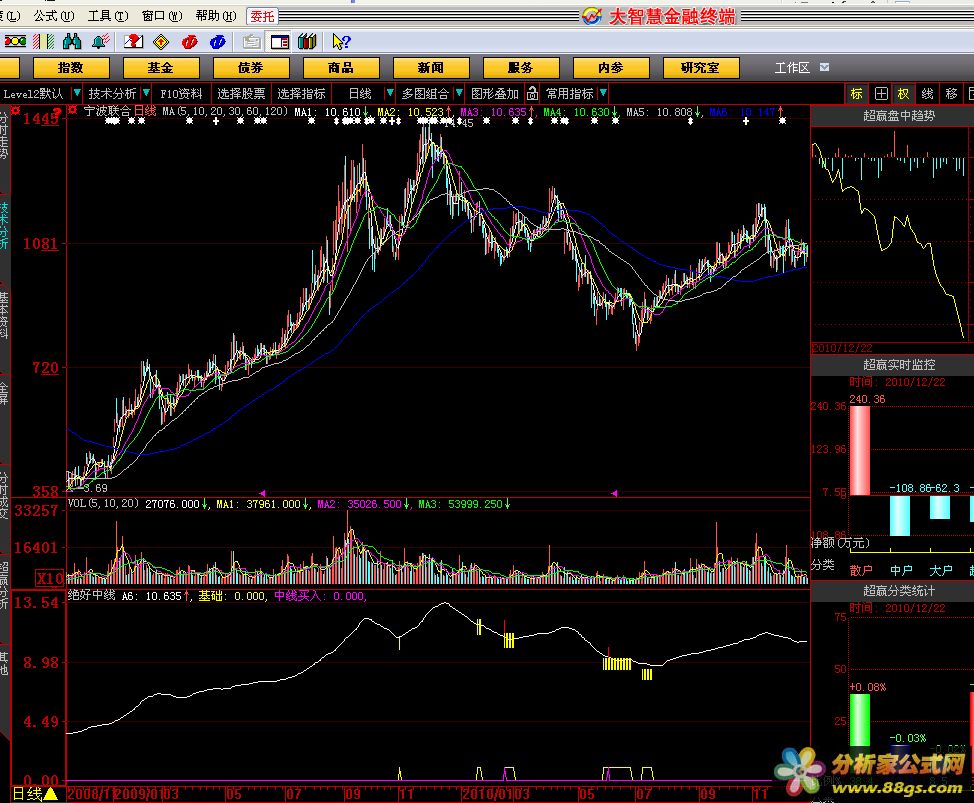Image resolution: width=974 pixels, height=803 pixels.
Task: Switch to 分时成交 side tab
Action: coord(4,497)
